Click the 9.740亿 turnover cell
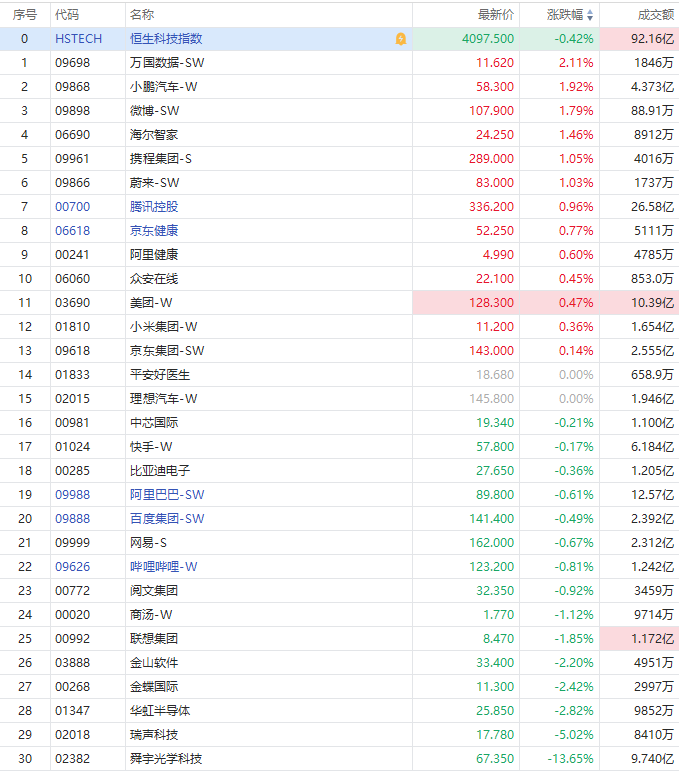Screen dimensions: 679x771 coord(652,759)
